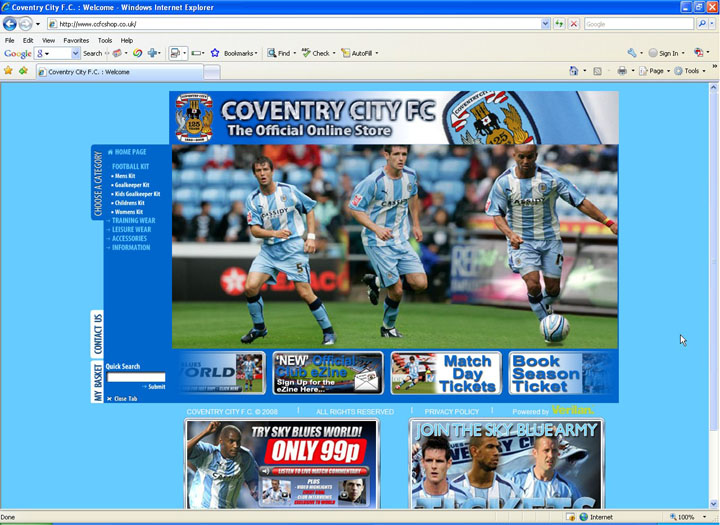Click the Favorites Center star icon
Viewport: 720px width, 525px height.
(x=9, y=71)
